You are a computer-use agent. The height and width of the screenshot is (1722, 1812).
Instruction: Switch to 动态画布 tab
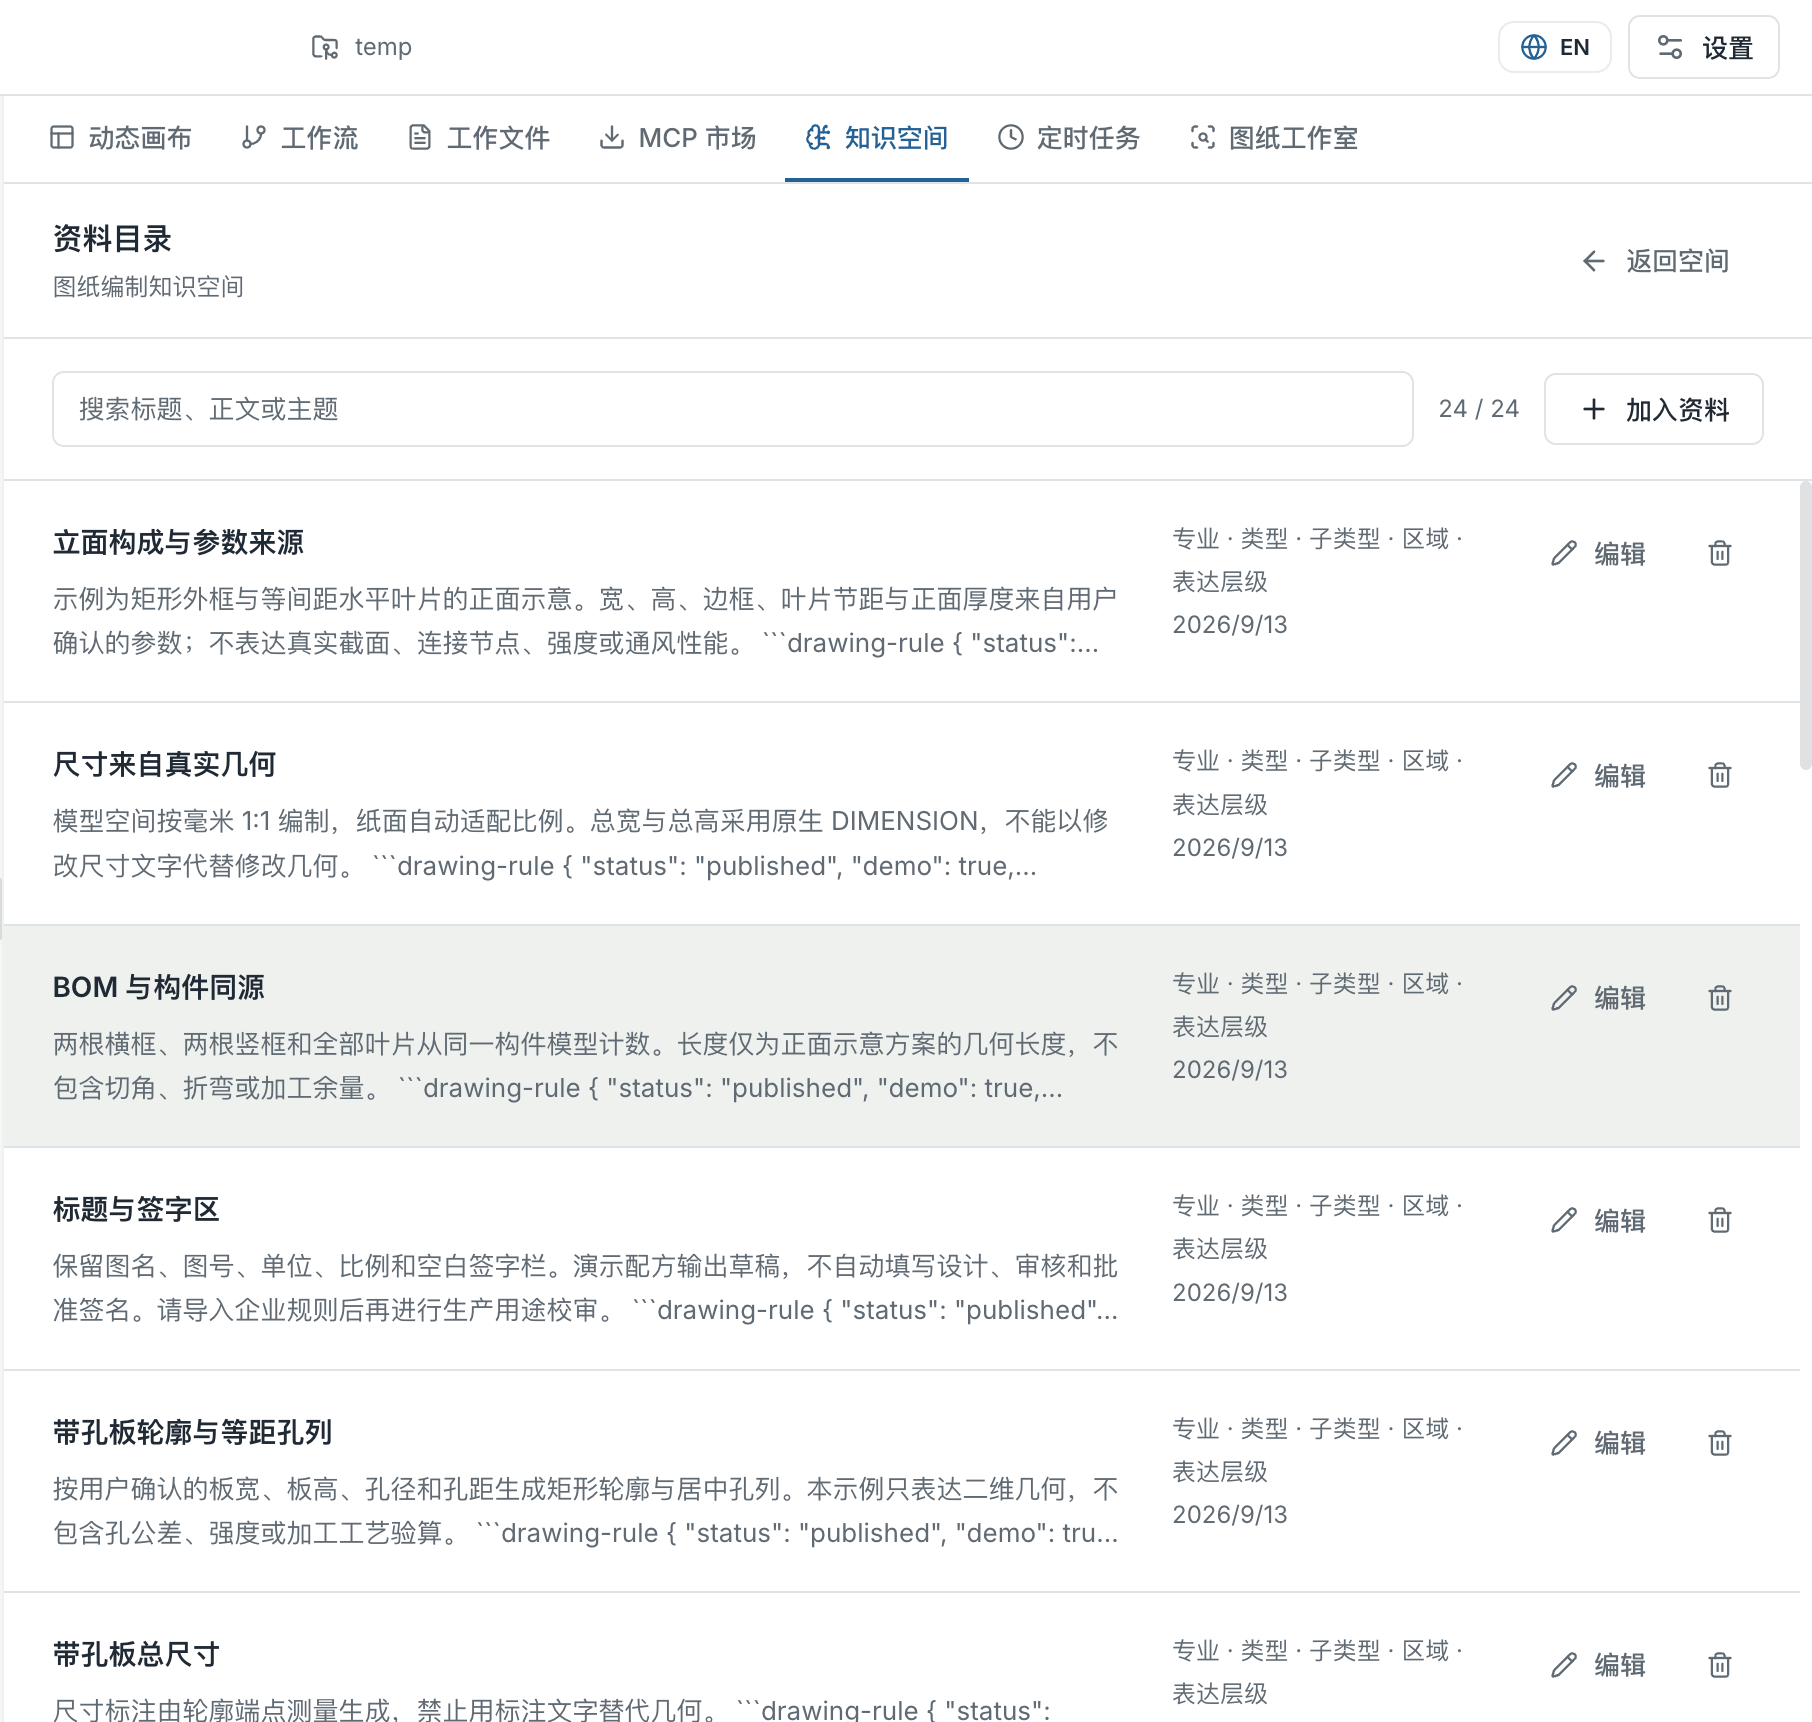pyautogui.click(x=121, y=138)
